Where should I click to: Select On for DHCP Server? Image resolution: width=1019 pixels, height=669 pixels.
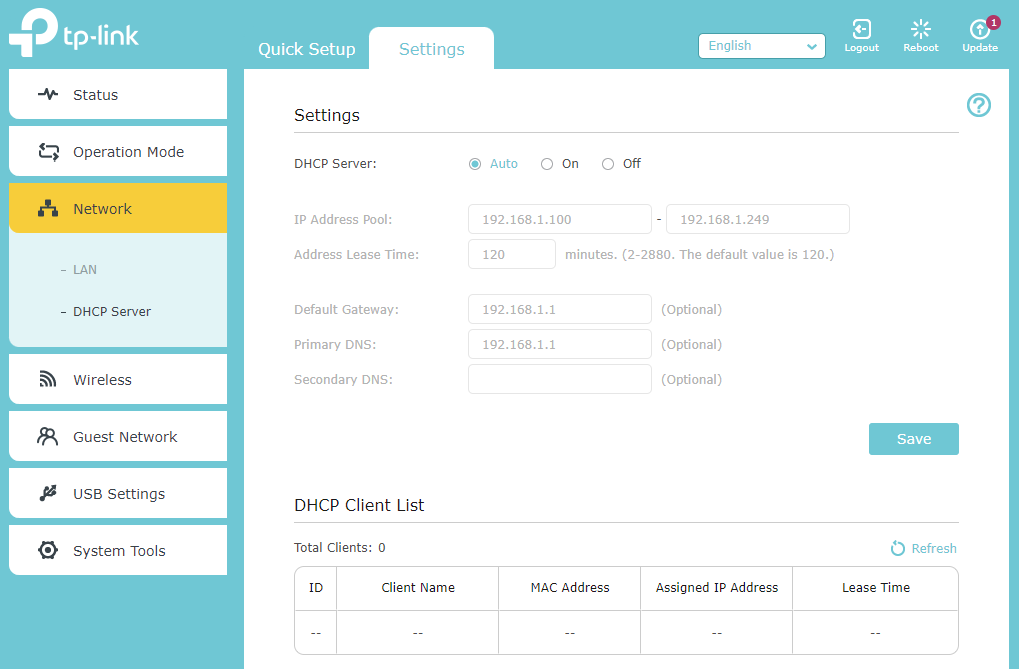pos(547,164)
